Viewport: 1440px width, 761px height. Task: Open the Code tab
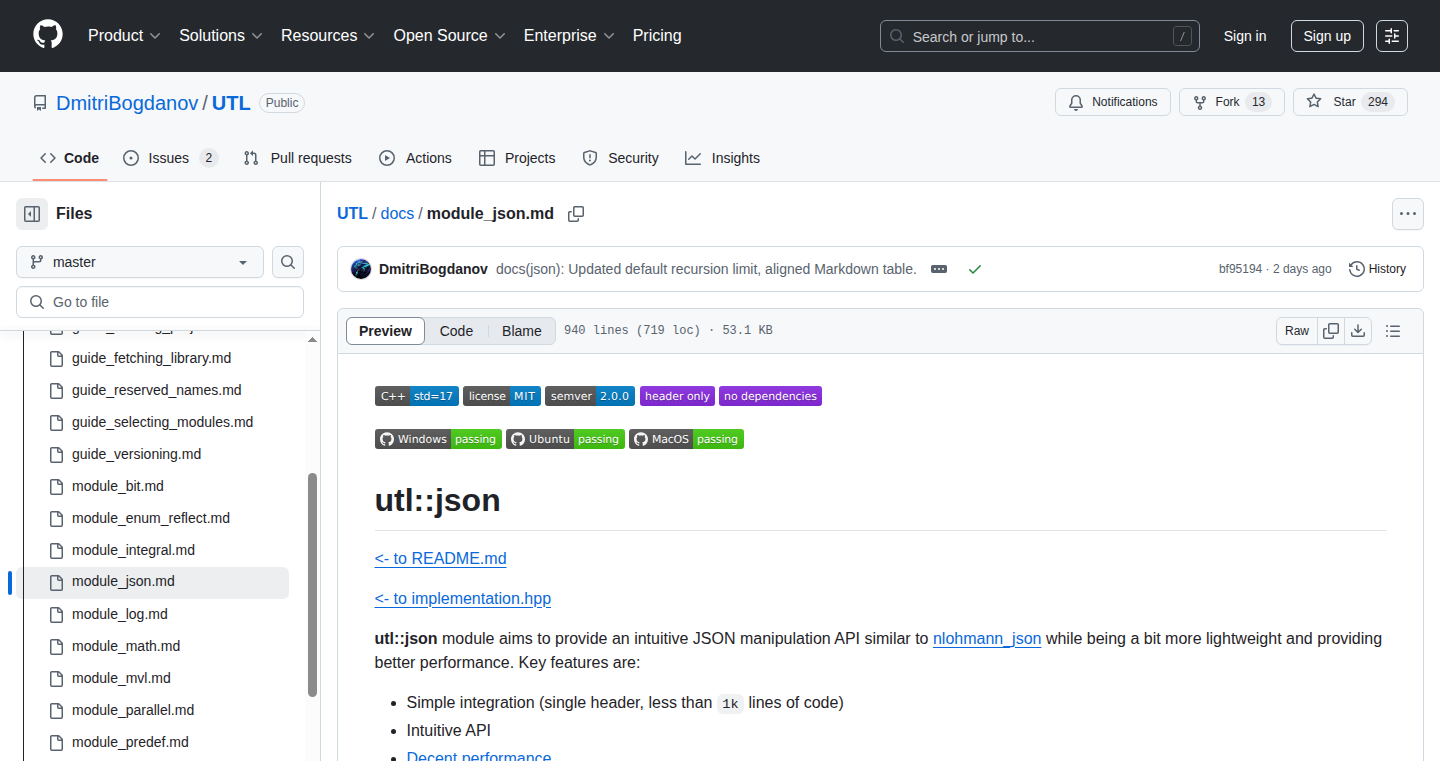pos(70,158)
